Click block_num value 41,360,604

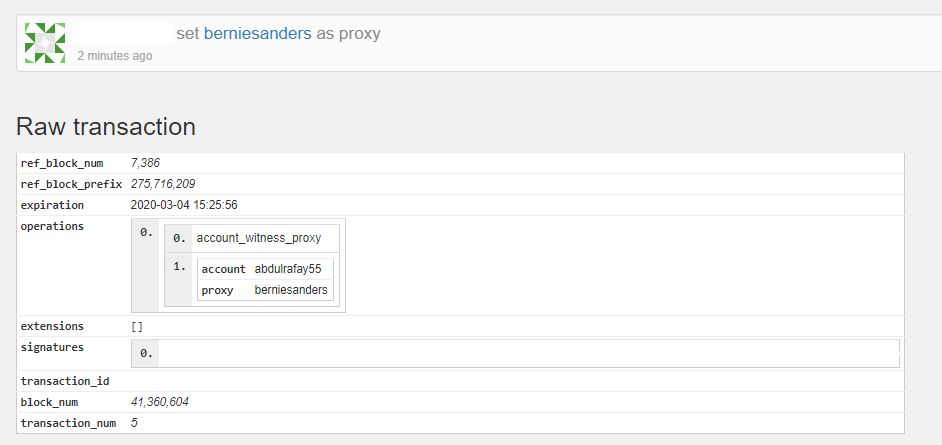(x=160, y=402)
